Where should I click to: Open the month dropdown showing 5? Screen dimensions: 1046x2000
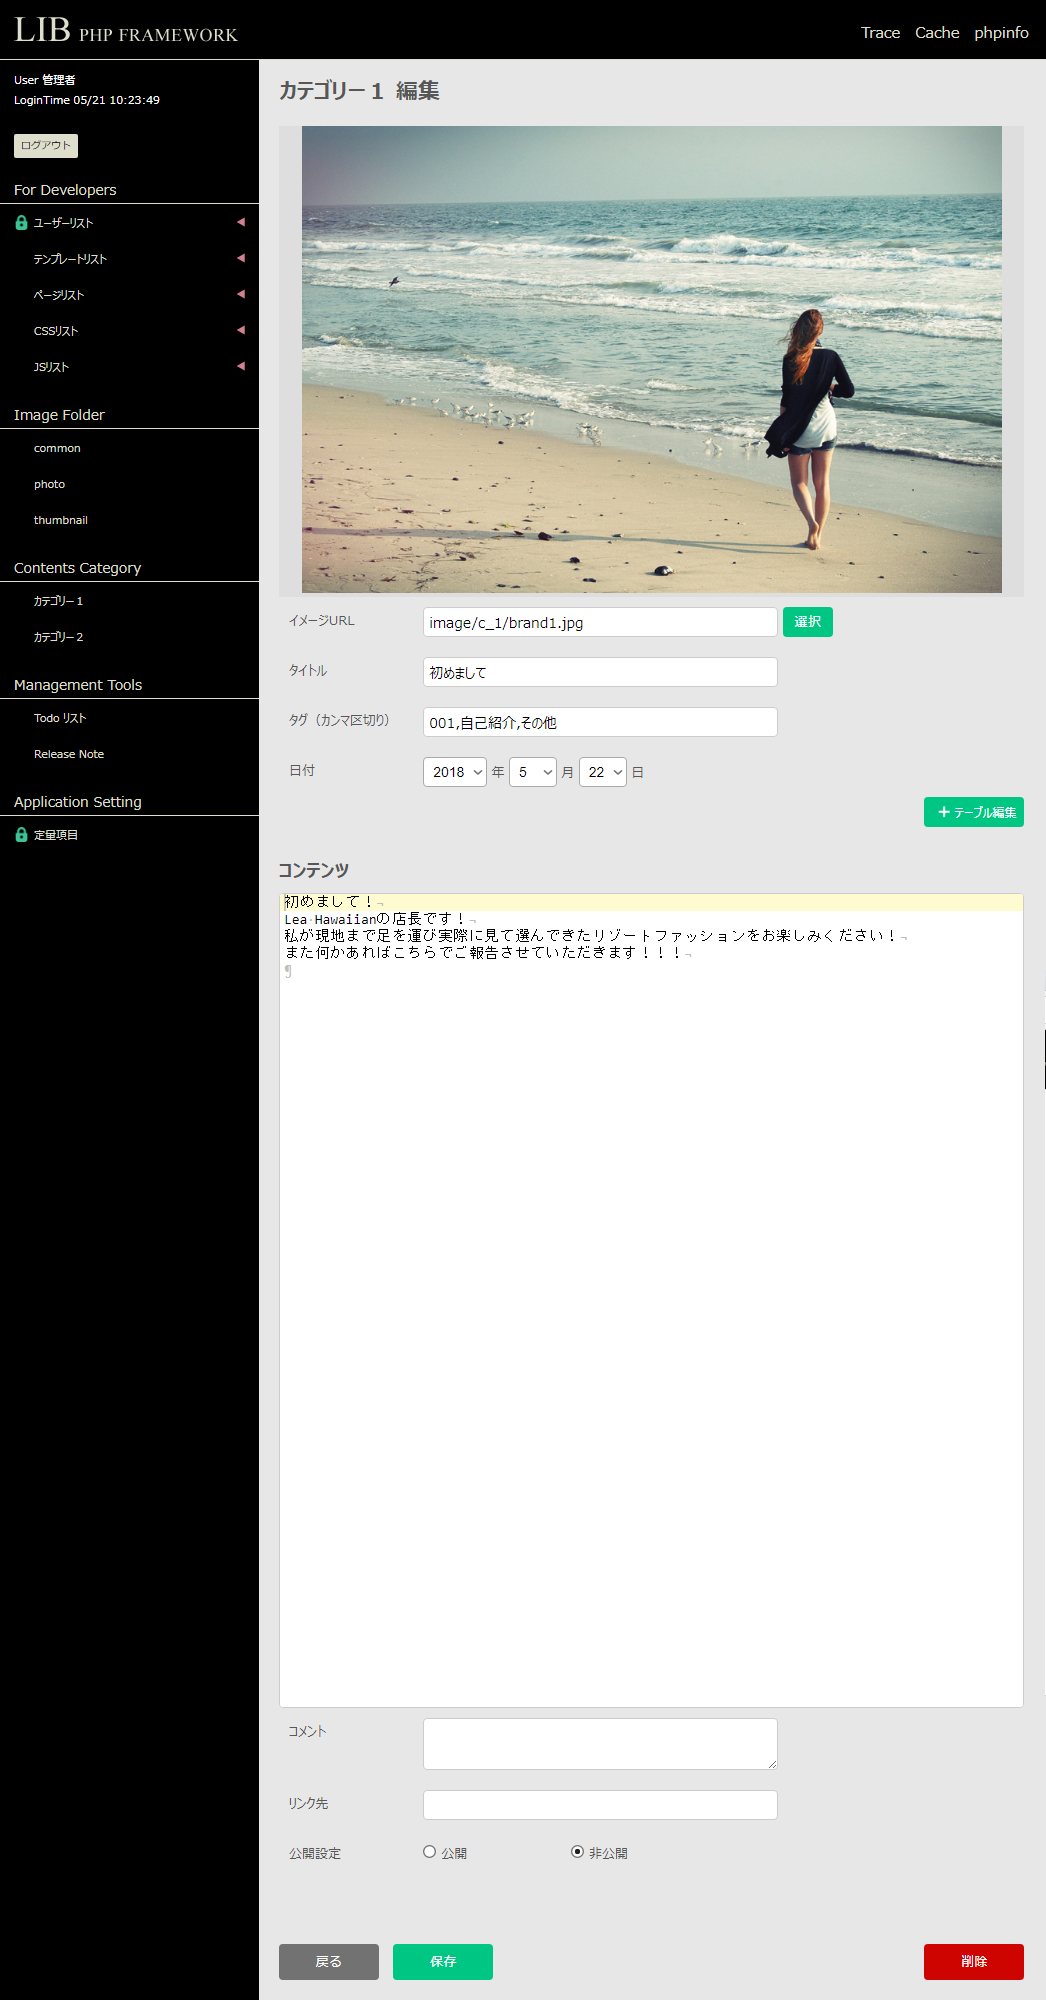coord(532,772)
